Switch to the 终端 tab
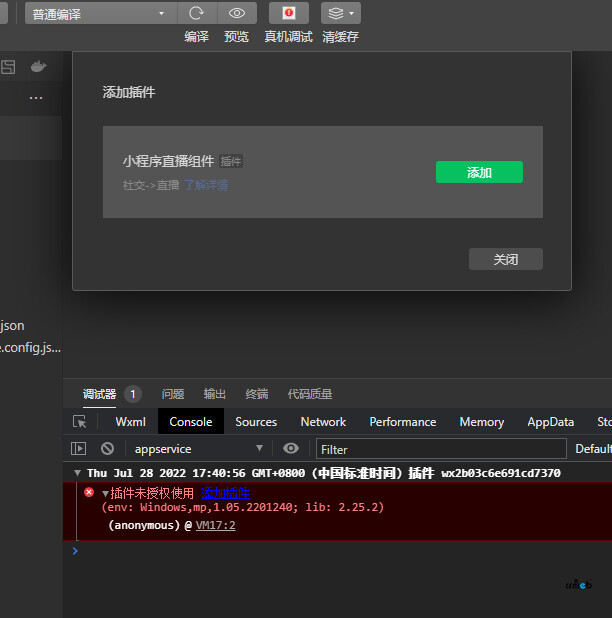612x618 pixels. click(x=257, y=394)
